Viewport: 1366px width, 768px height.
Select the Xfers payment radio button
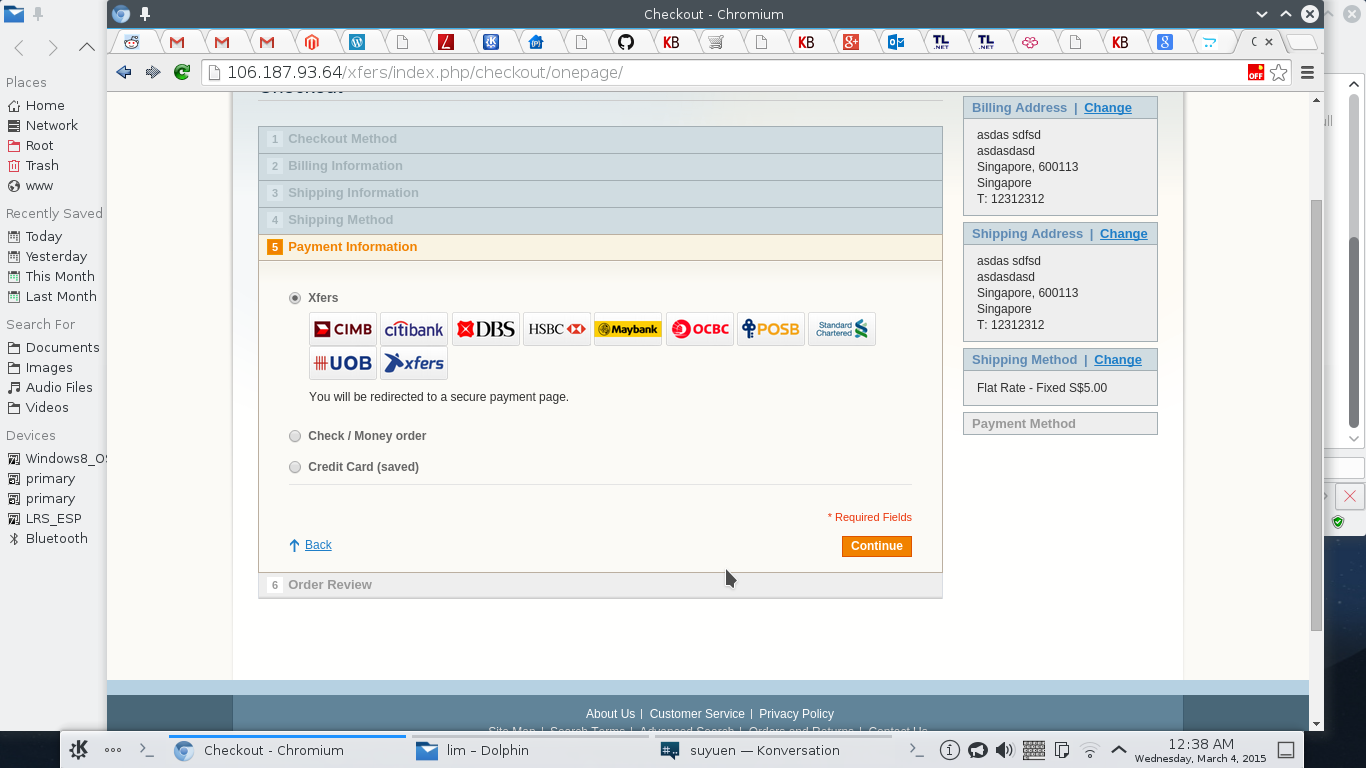point(295,298)
